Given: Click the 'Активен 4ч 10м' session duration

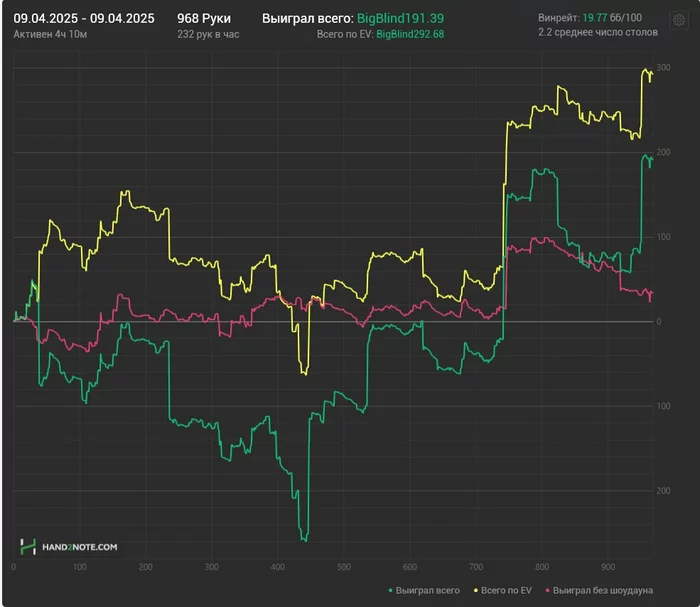Looking at the screenshot, I should click(48, 34).
